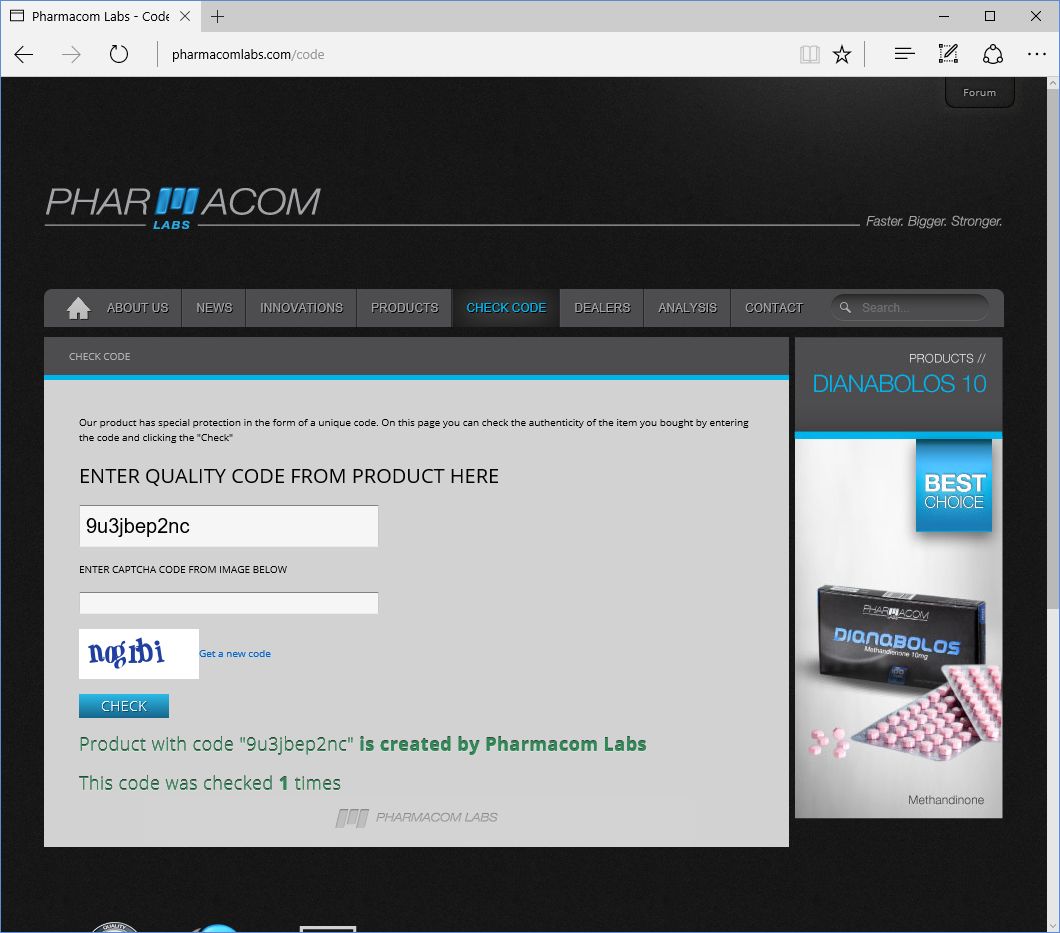This screenshot has height=933, width=1060.
Task: Open the Analysis menu item
Action: pos(688,308)
